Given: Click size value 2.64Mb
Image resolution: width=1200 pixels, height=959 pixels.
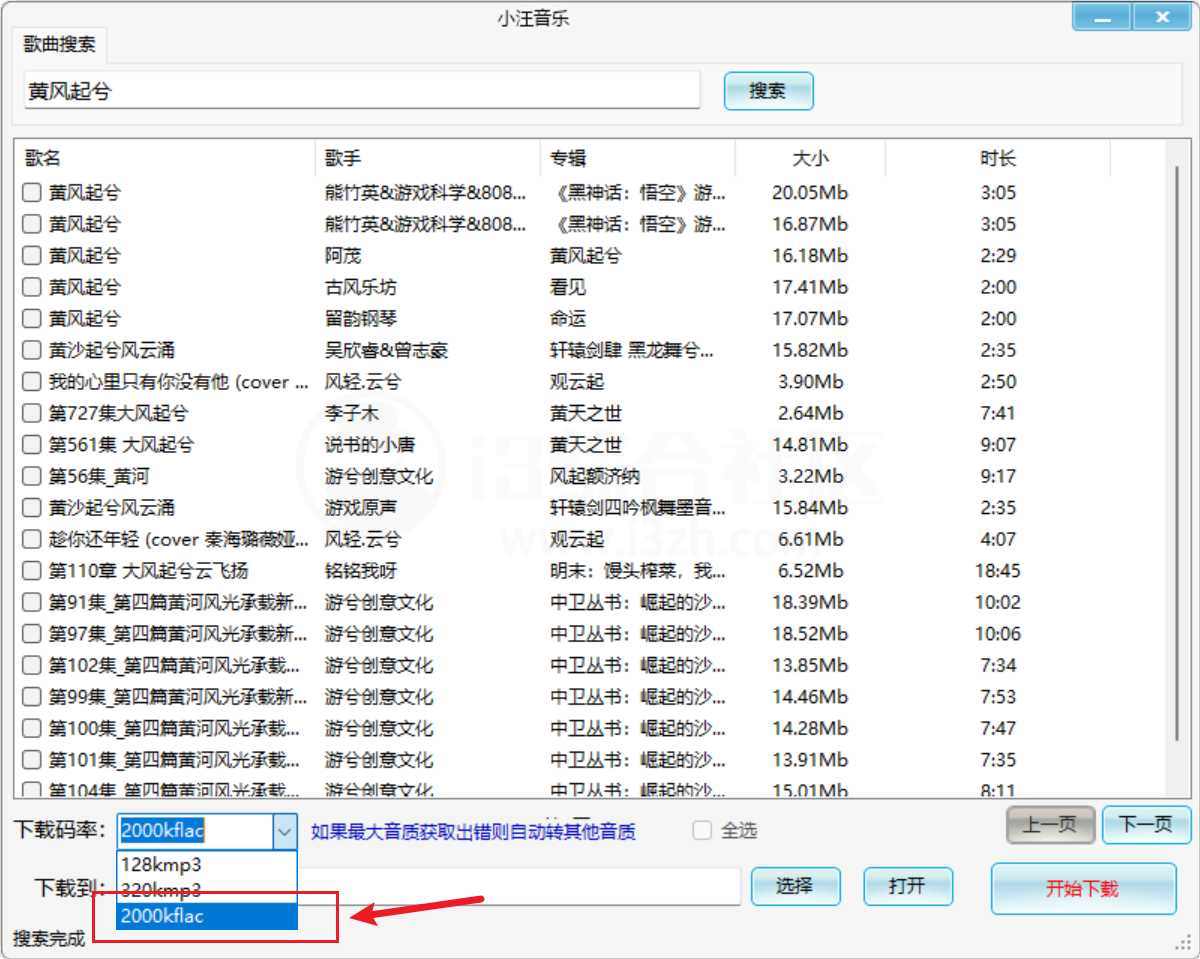Looking at the screenshot, I should [810, 413].
